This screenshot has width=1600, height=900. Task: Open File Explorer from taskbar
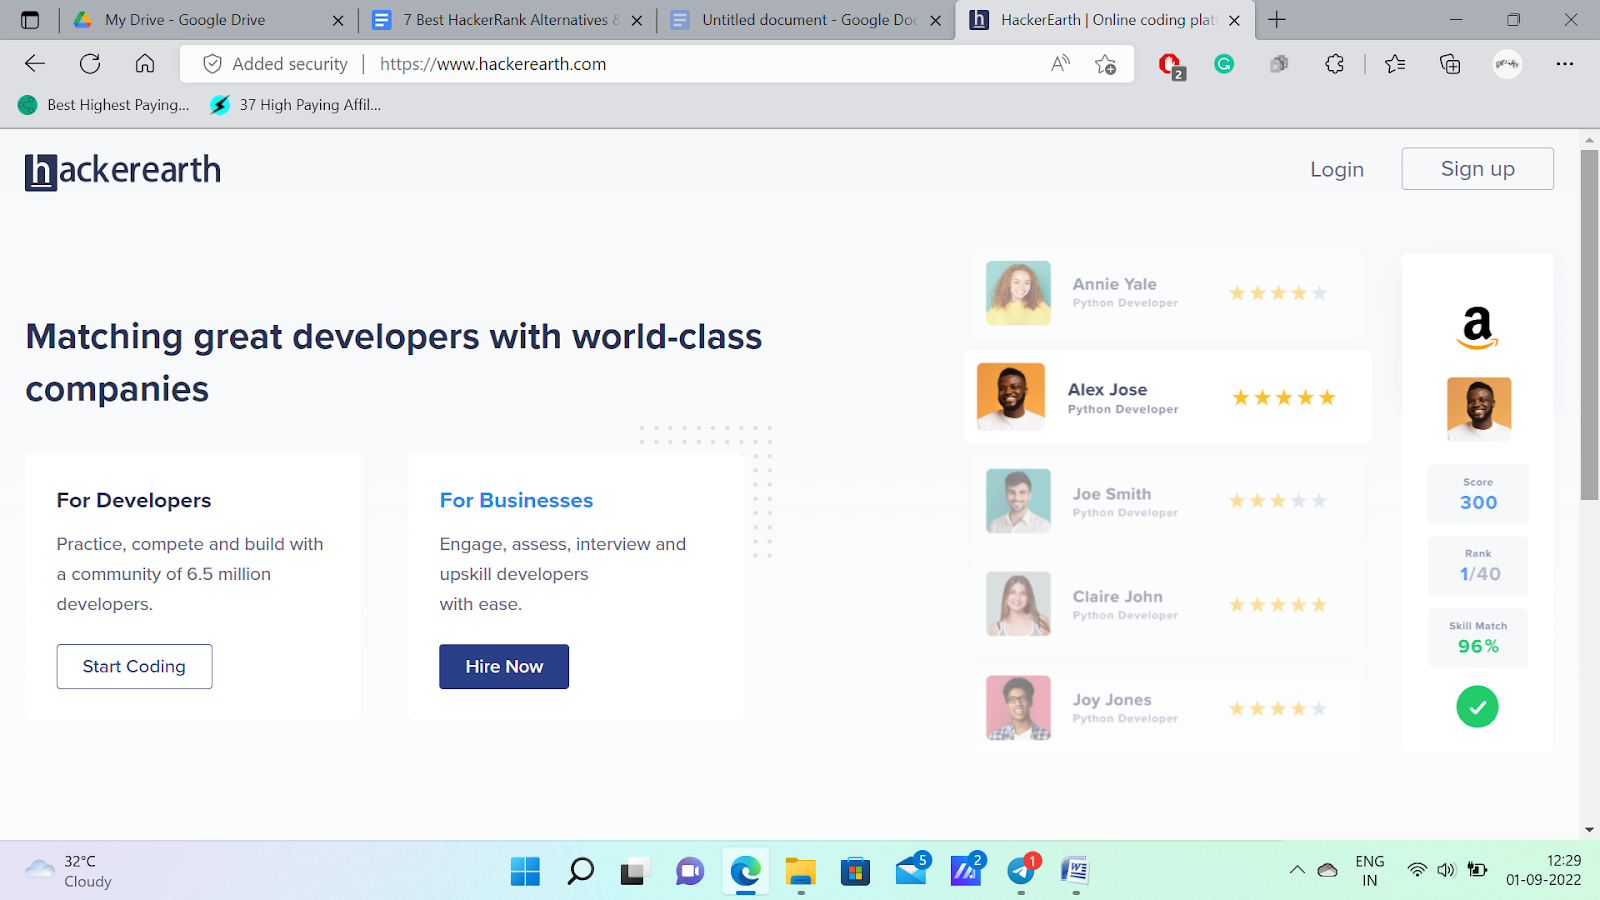pos(800,871)
